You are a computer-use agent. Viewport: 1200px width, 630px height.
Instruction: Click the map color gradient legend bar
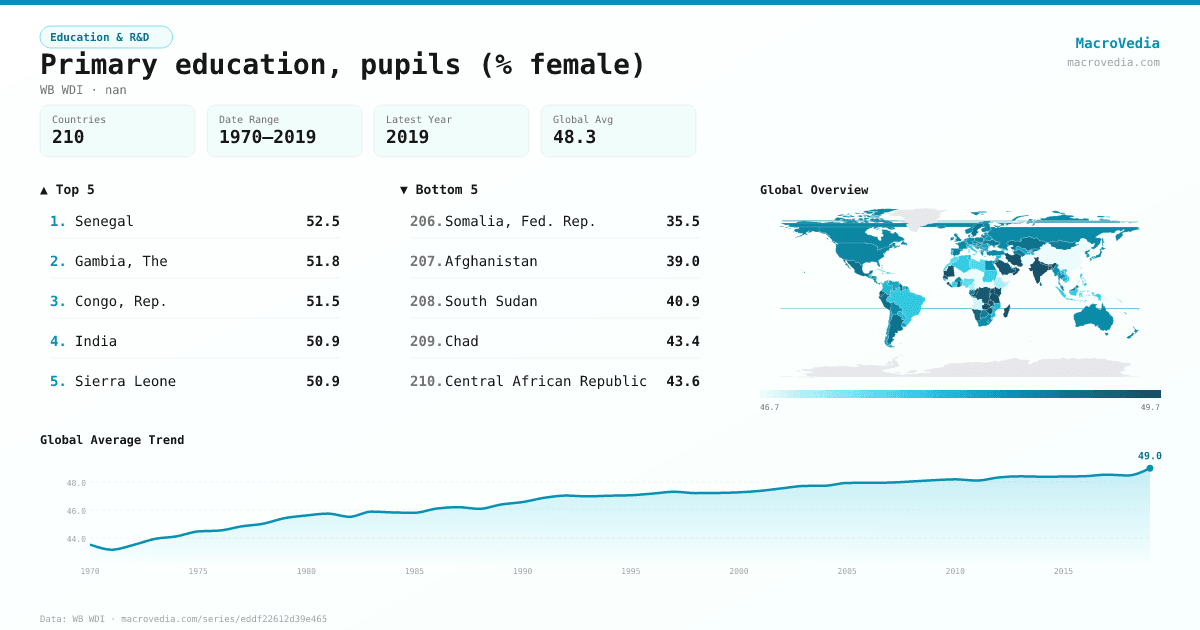click(960, 394)
